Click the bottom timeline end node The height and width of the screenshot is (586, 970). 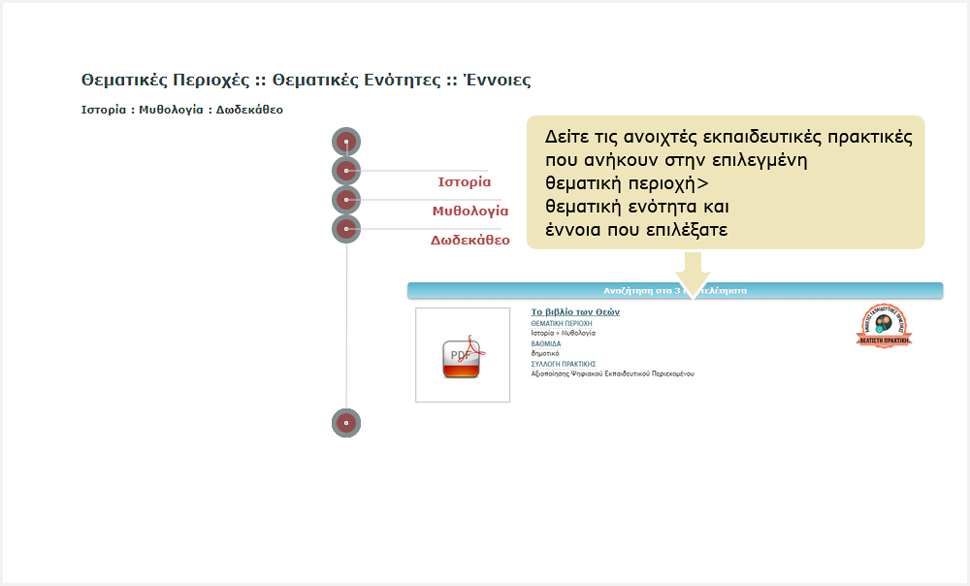[x=346, y=423]
